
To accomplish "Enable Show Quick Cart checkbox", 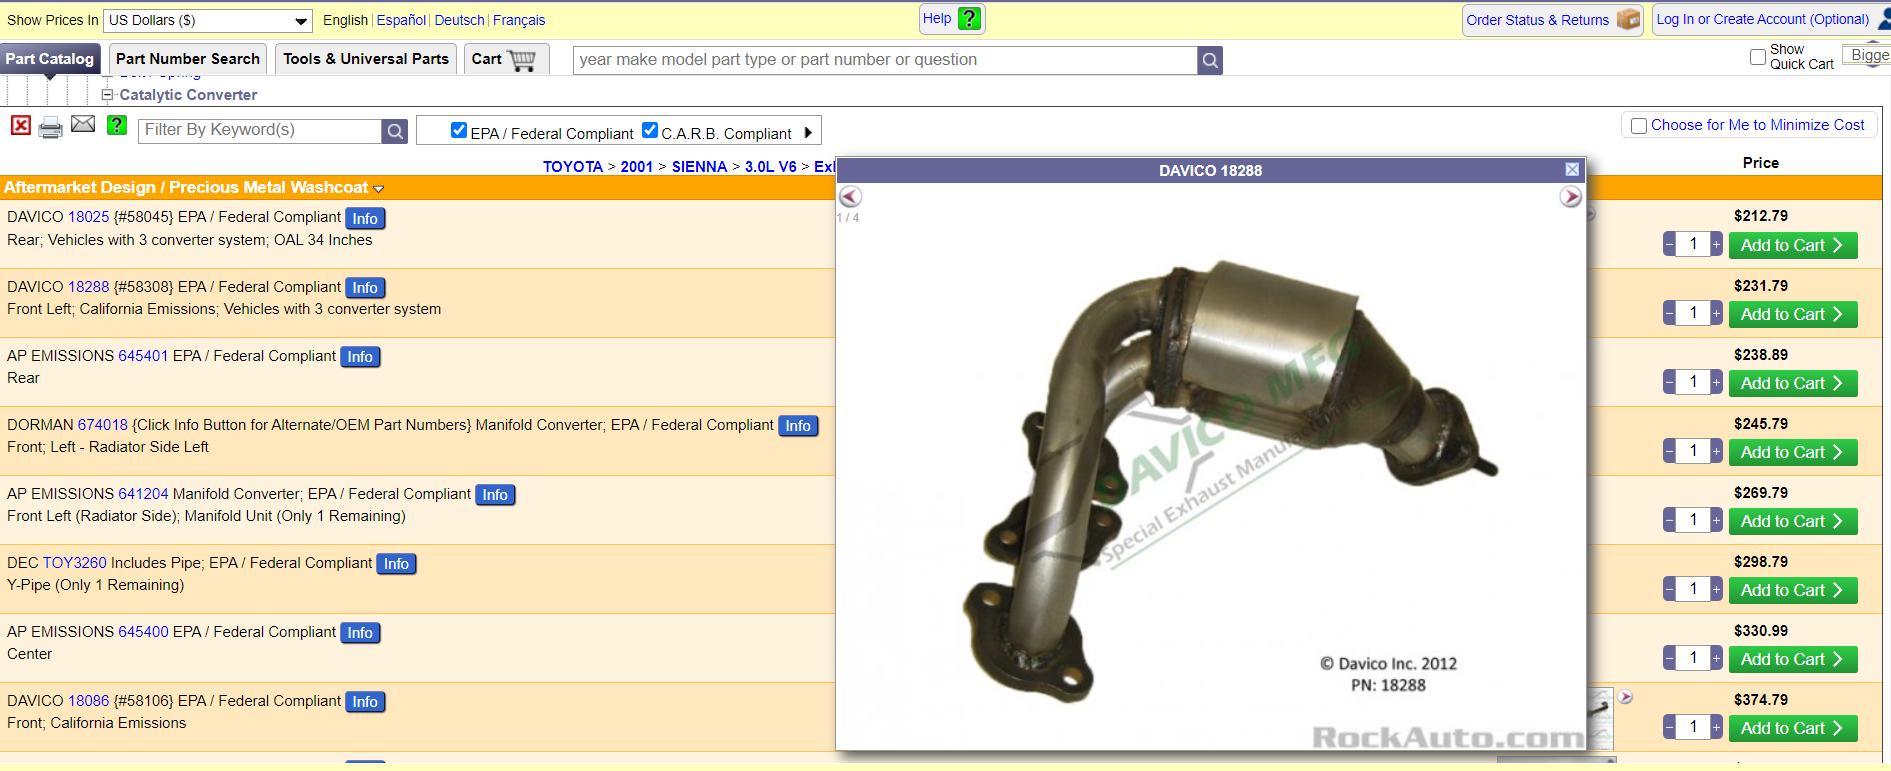I will (x=1758, y=57).
